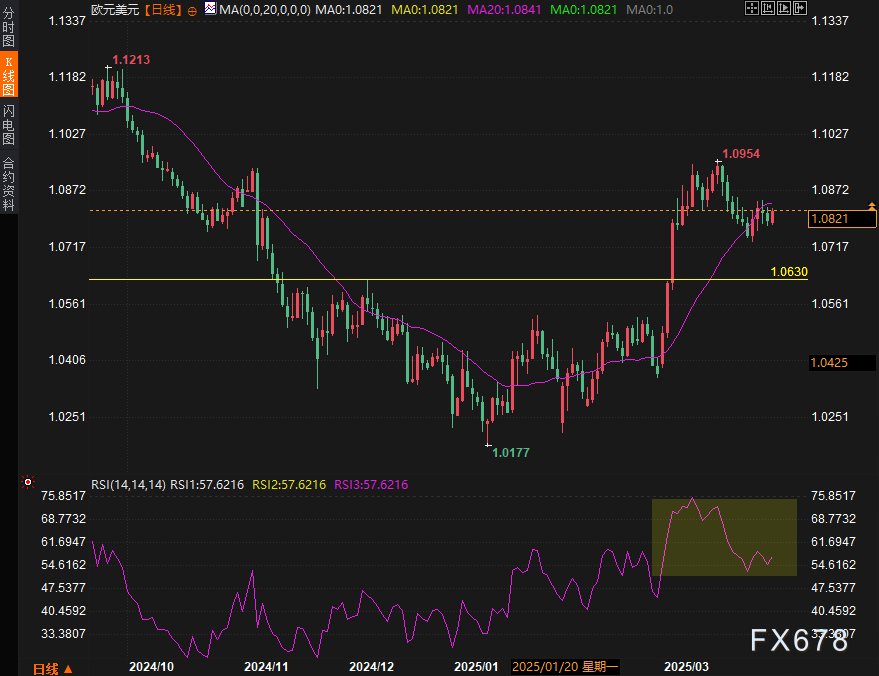The width and height of the screenshot is (879, 676).
Task: Click the small arrows above the 1.0821 price tag
Action: [871, 204]
